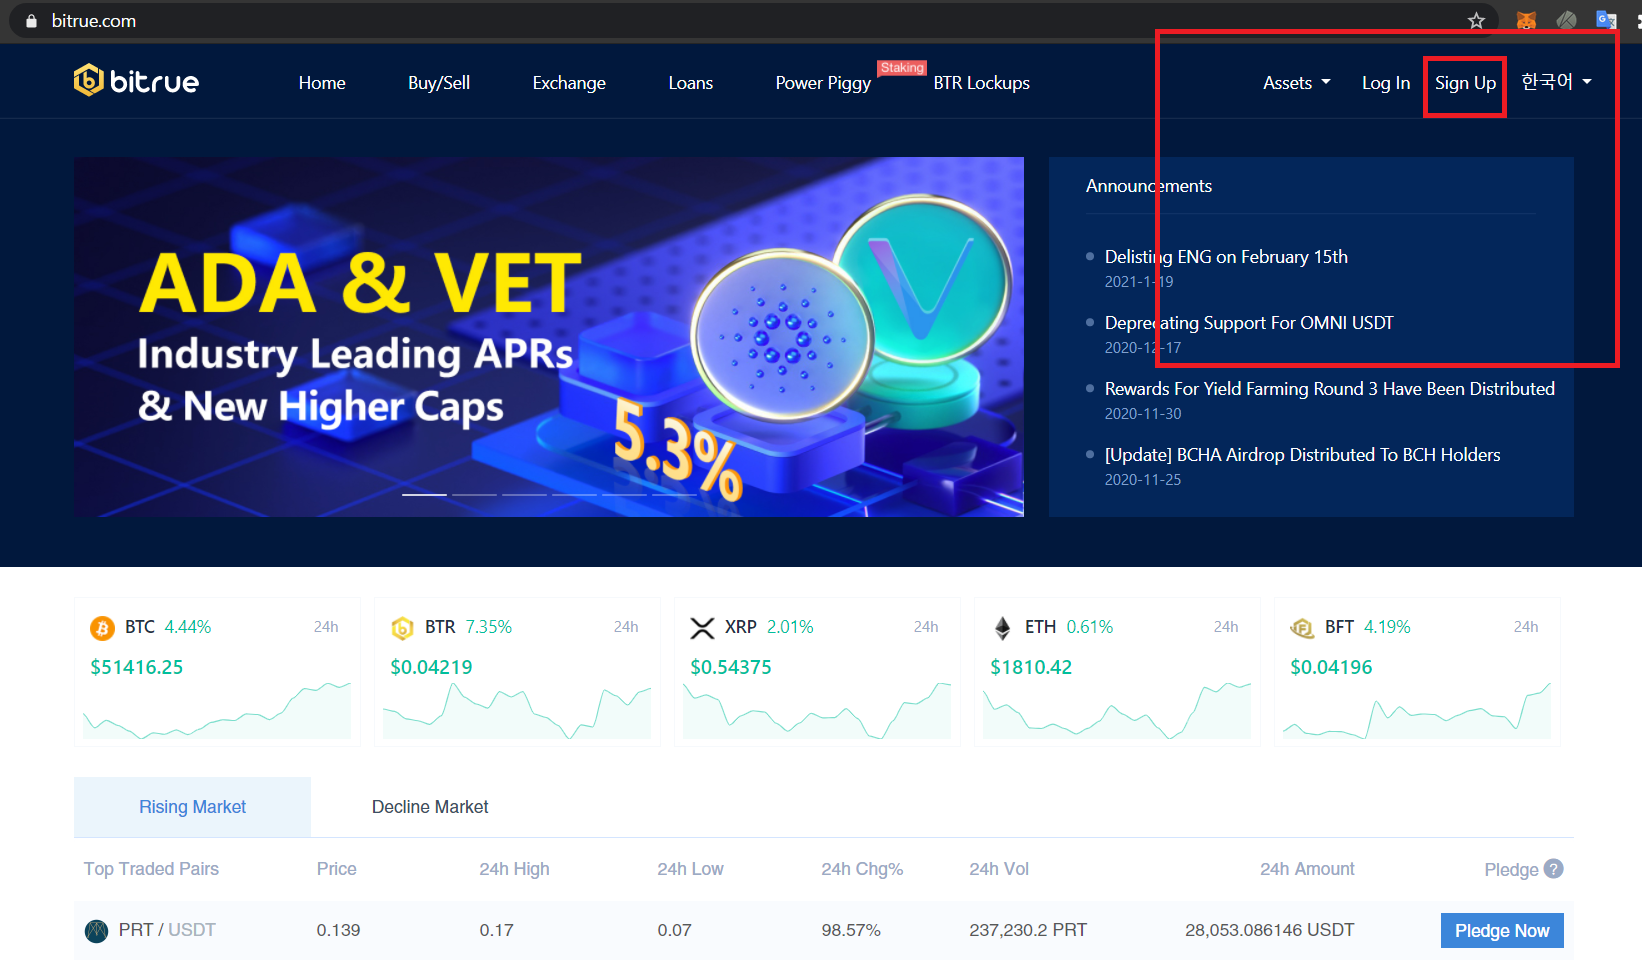This screenshot has height=968, width=1642.
Task: Click the Price column header
Action: coord(337,869)
